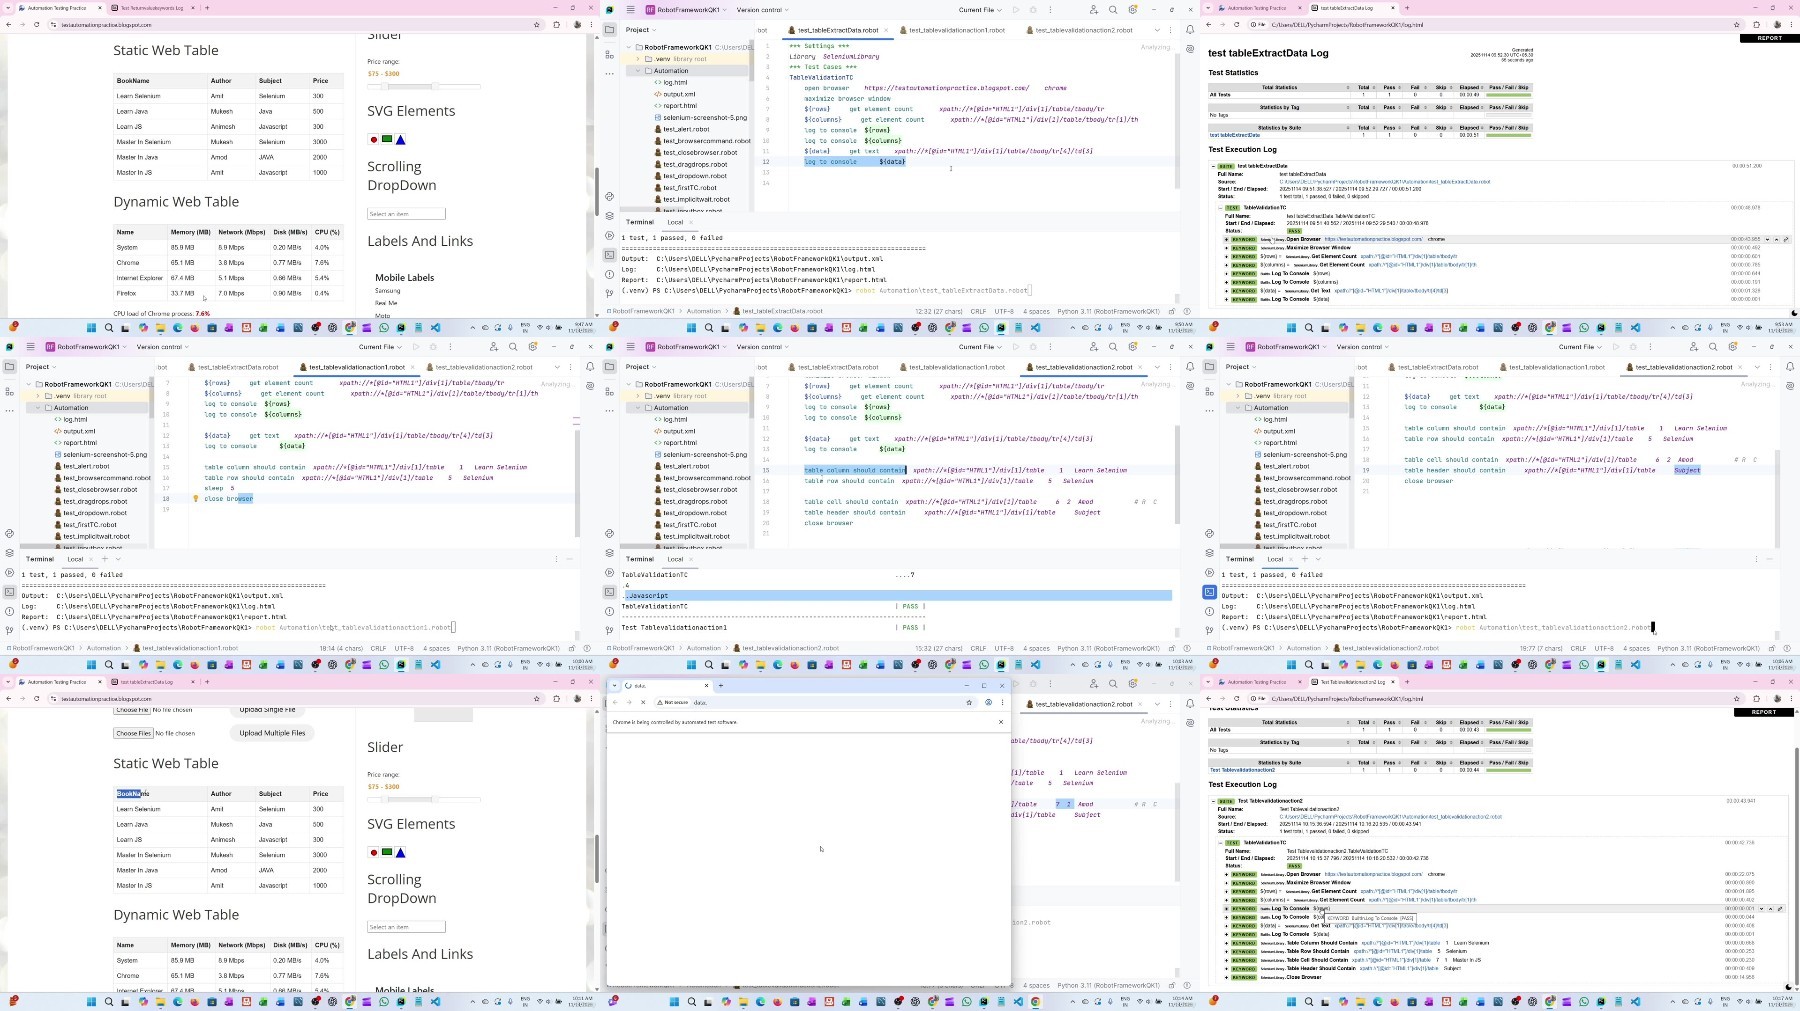Viewport: 1800px width, 1011px height.
Task: Open Notifications bell beside test_tableExtractData.robot editor
Action: click(1190, 30)
